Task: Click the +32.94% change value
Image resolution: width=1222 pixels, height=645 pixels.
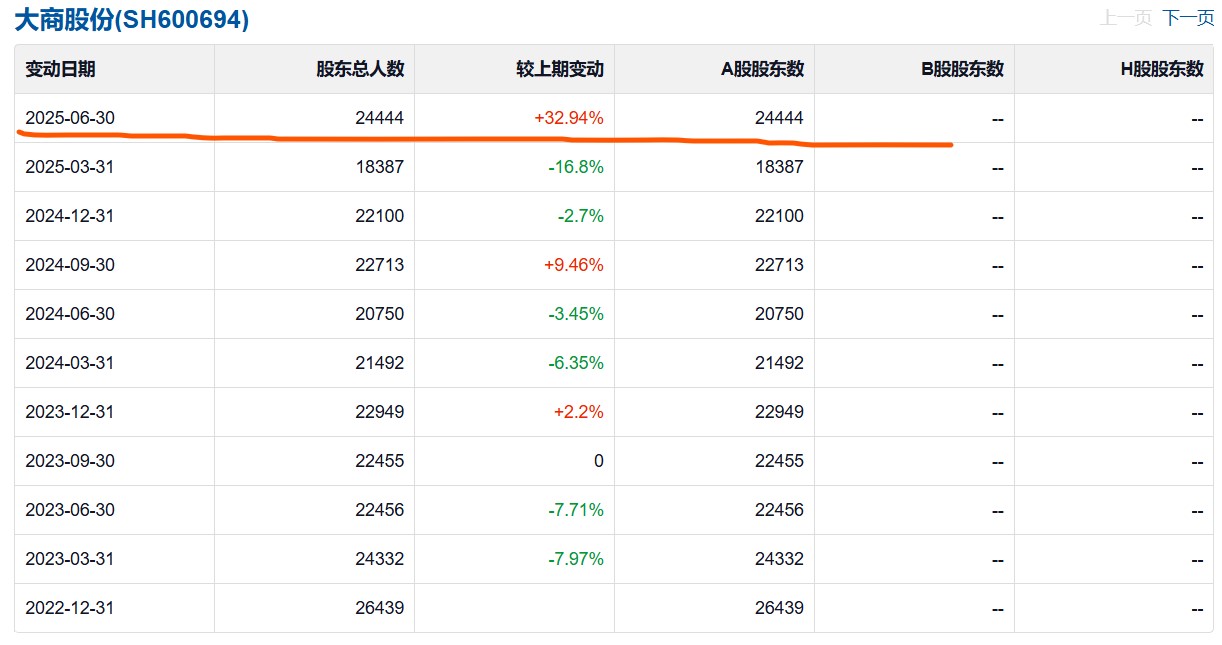Action: [569, 118]
